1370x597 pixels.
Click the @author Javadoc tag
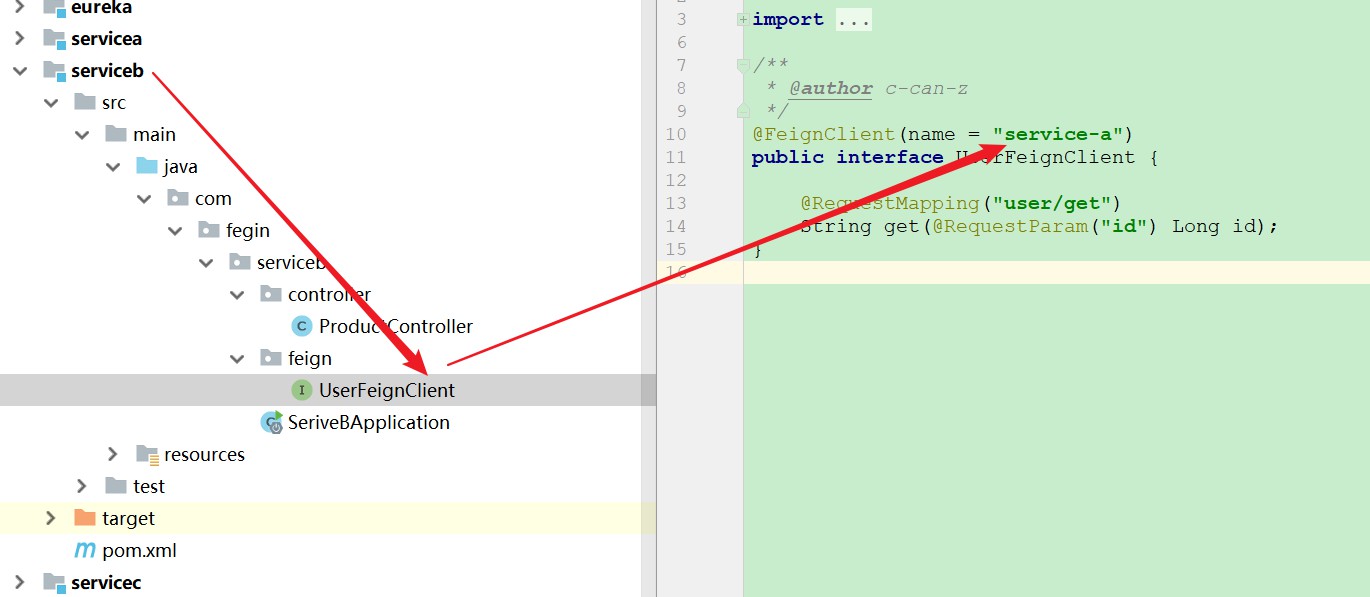(830, 88)
